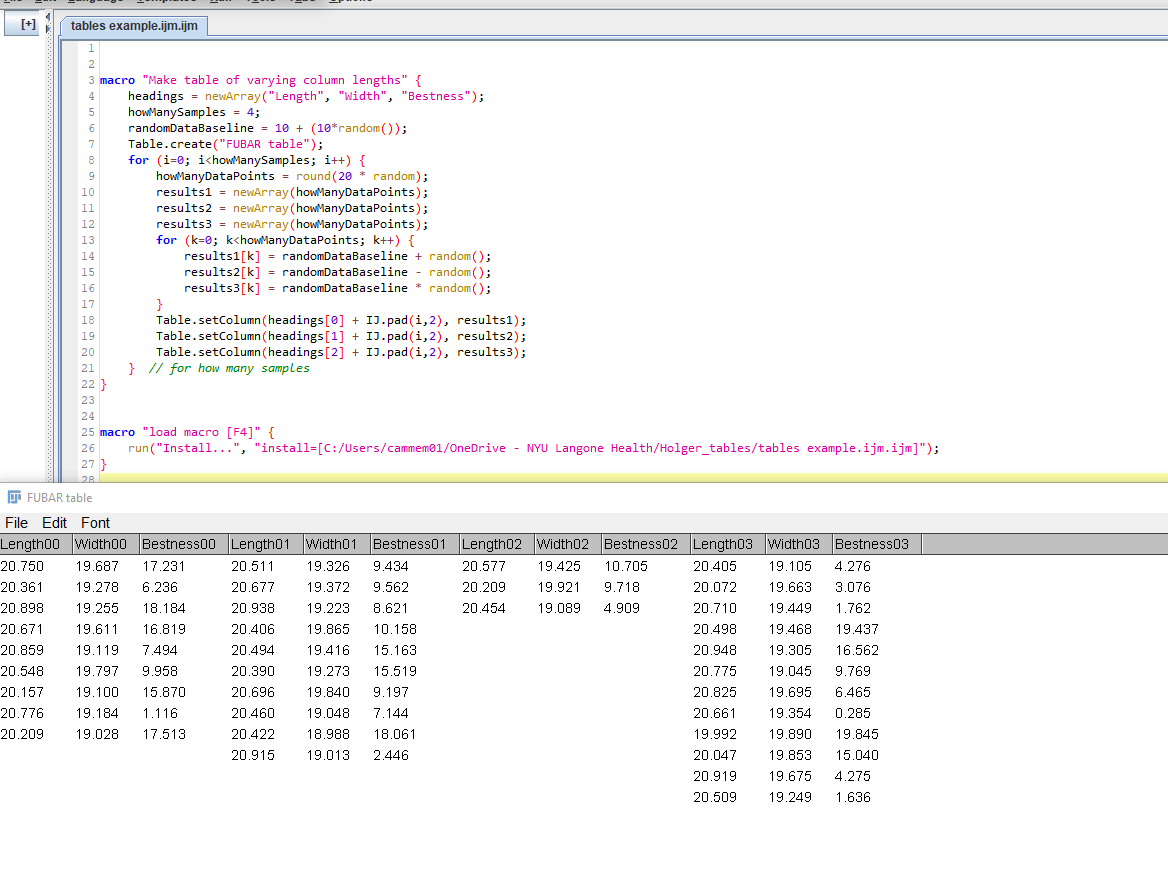The image size is (1168, 886).
Task: Select the cell with value 20.750
Action: pos(22,566)
